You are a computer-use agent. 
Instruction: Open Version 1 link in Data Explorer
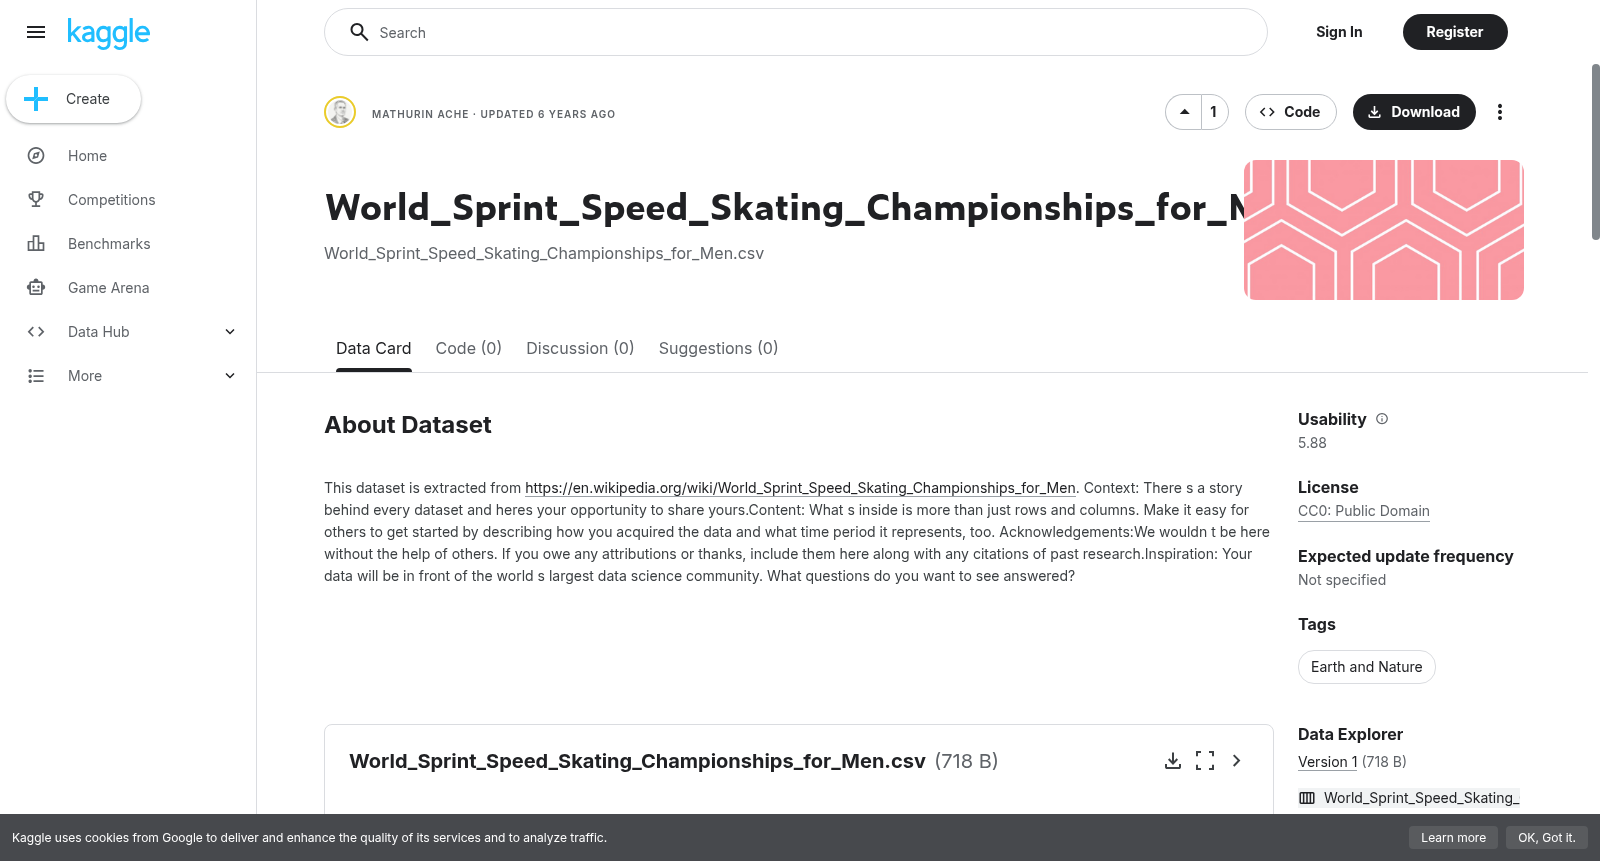point(1328,762)
